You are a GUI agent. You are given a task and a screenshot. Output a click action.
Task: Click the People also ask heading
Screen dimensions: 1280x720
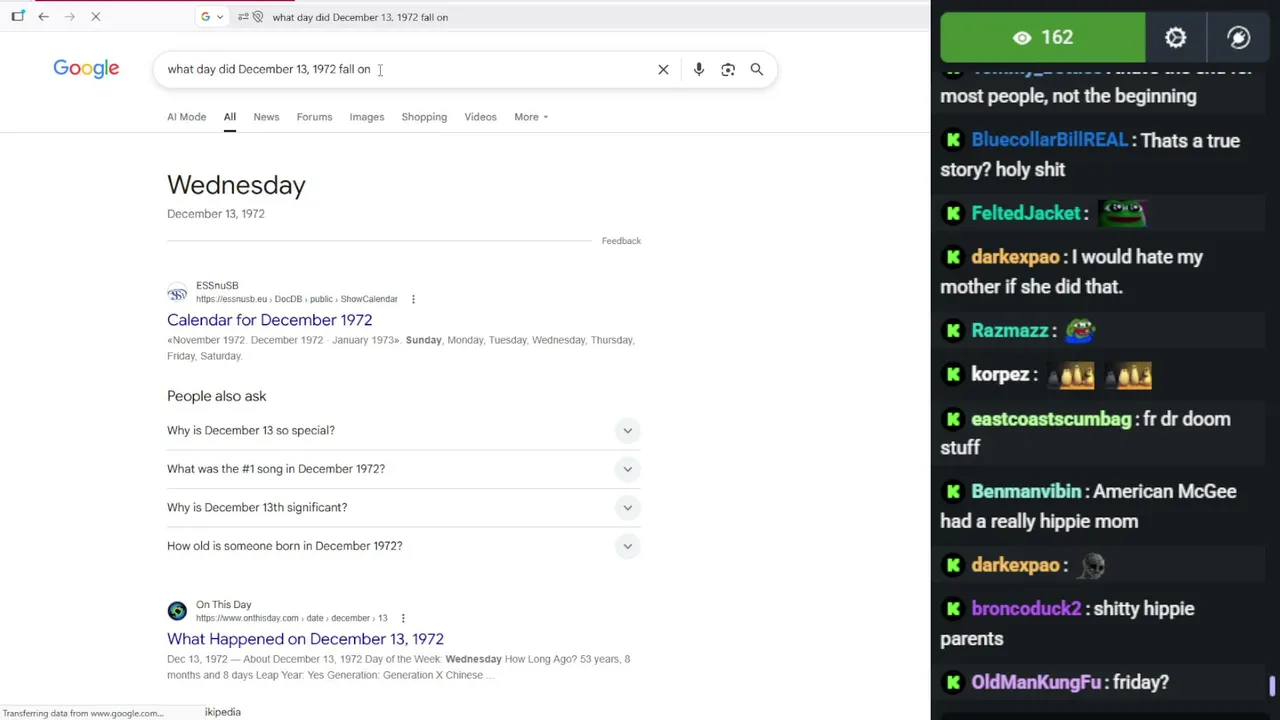[216, 396]
